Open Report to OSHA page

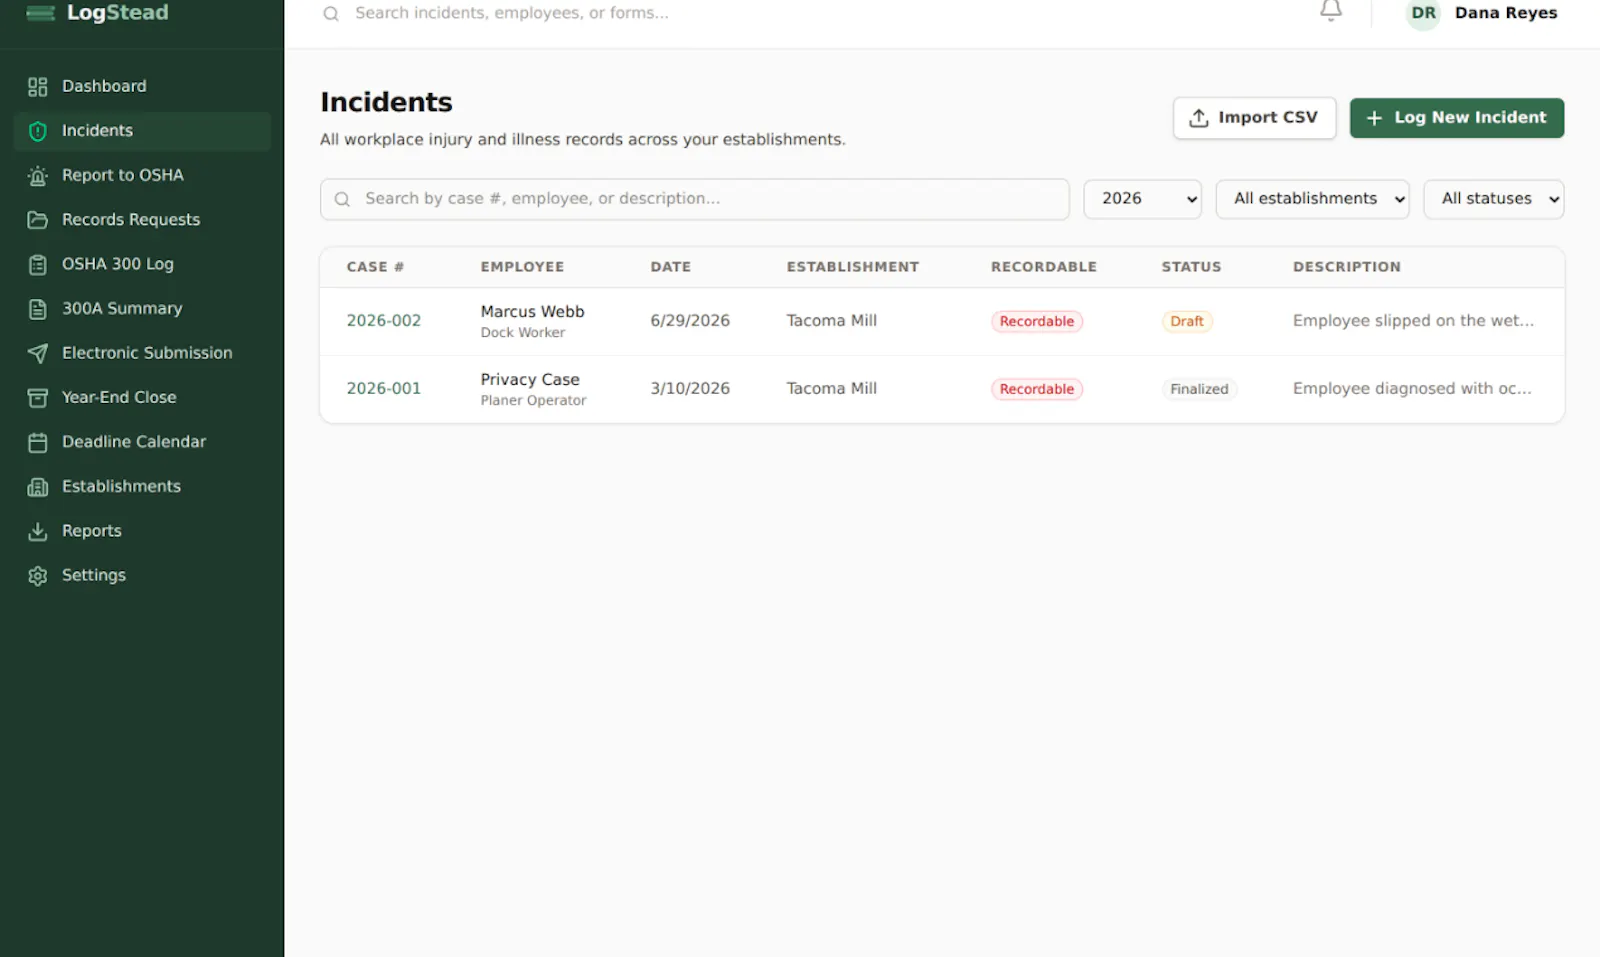coord(142,175)
